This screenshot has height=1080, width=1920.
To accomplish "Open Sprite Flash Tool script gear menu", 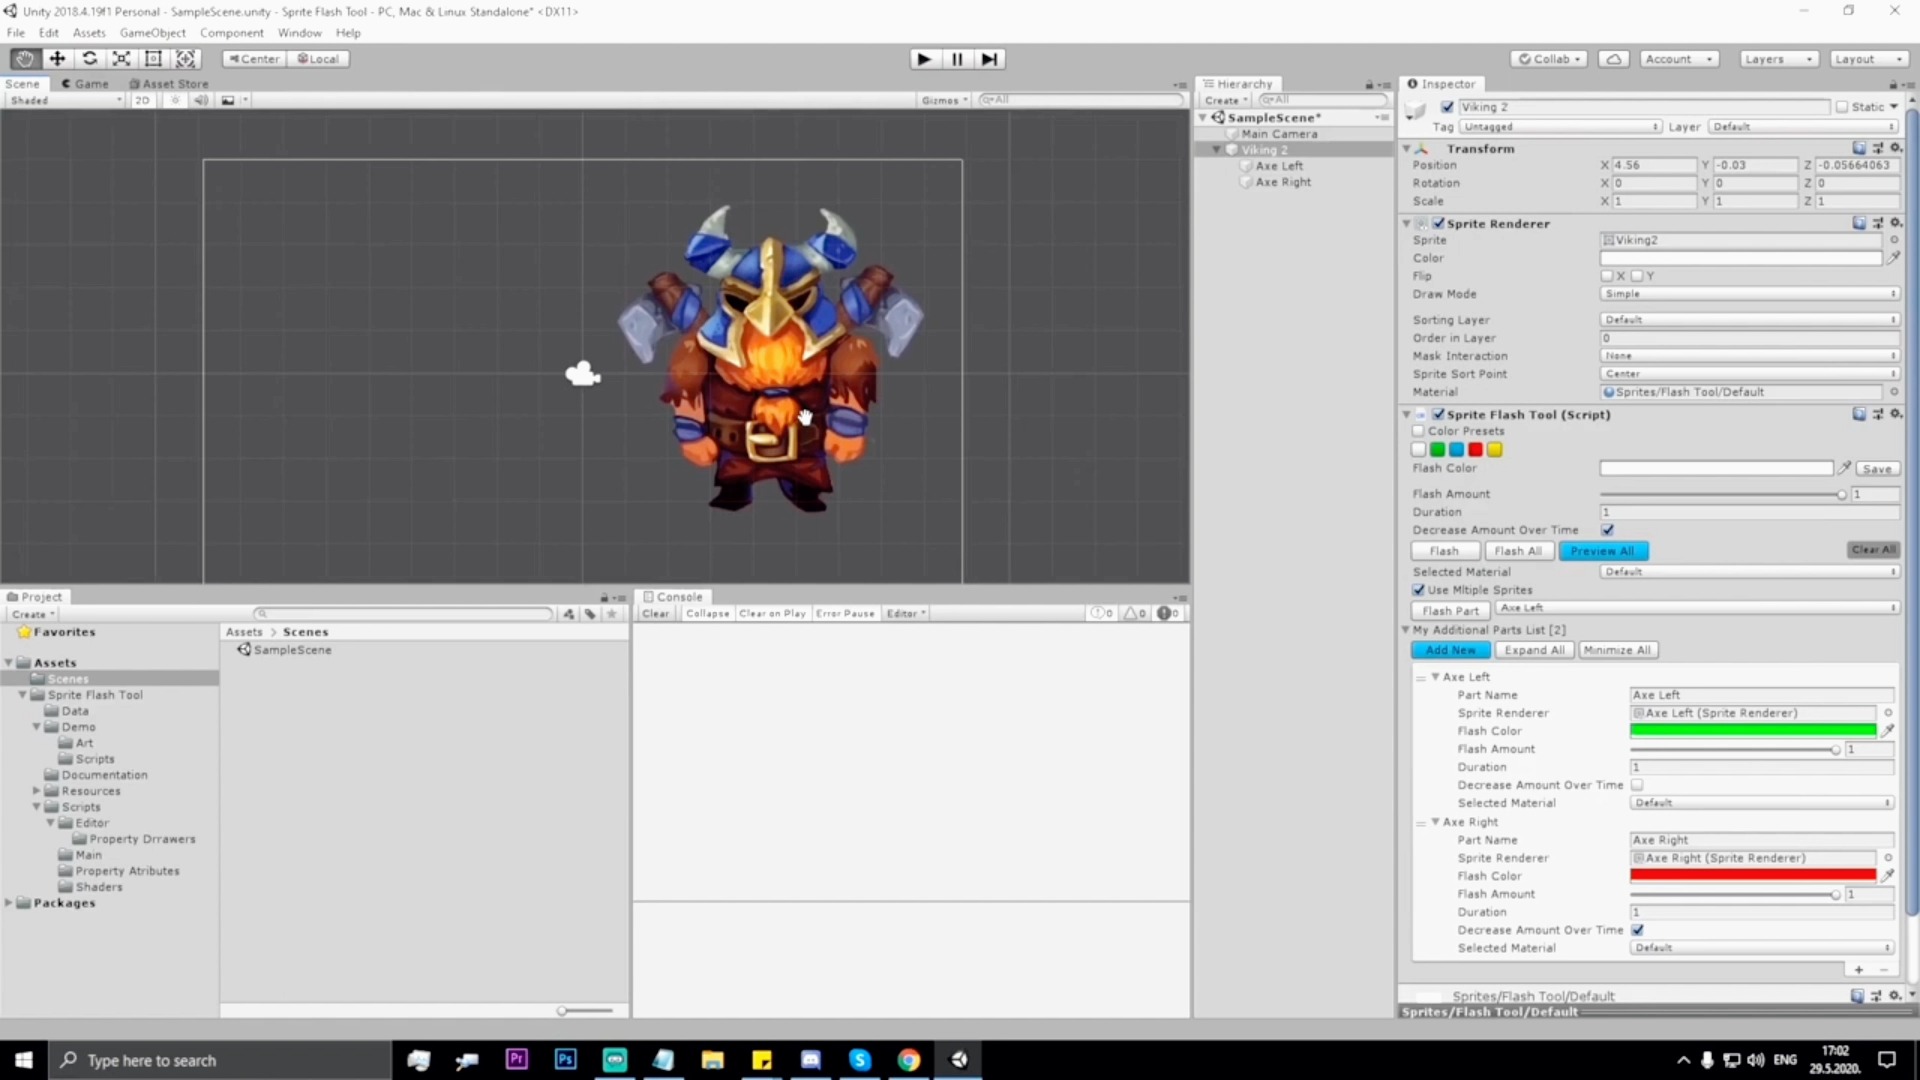I will (1896, 414).
